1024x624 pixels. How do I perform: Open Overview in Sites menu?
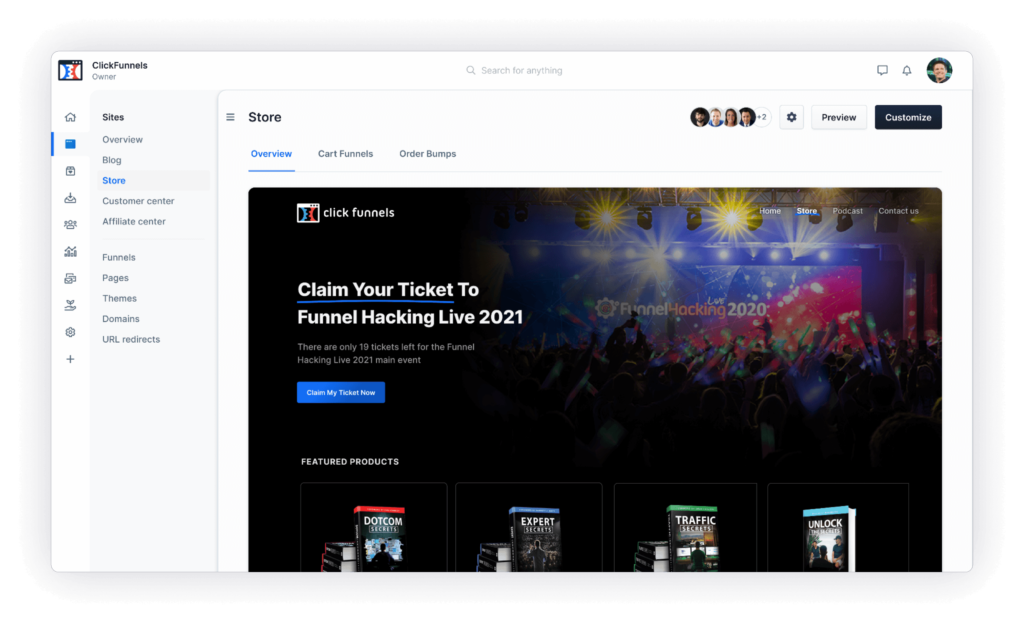[122, 140]
